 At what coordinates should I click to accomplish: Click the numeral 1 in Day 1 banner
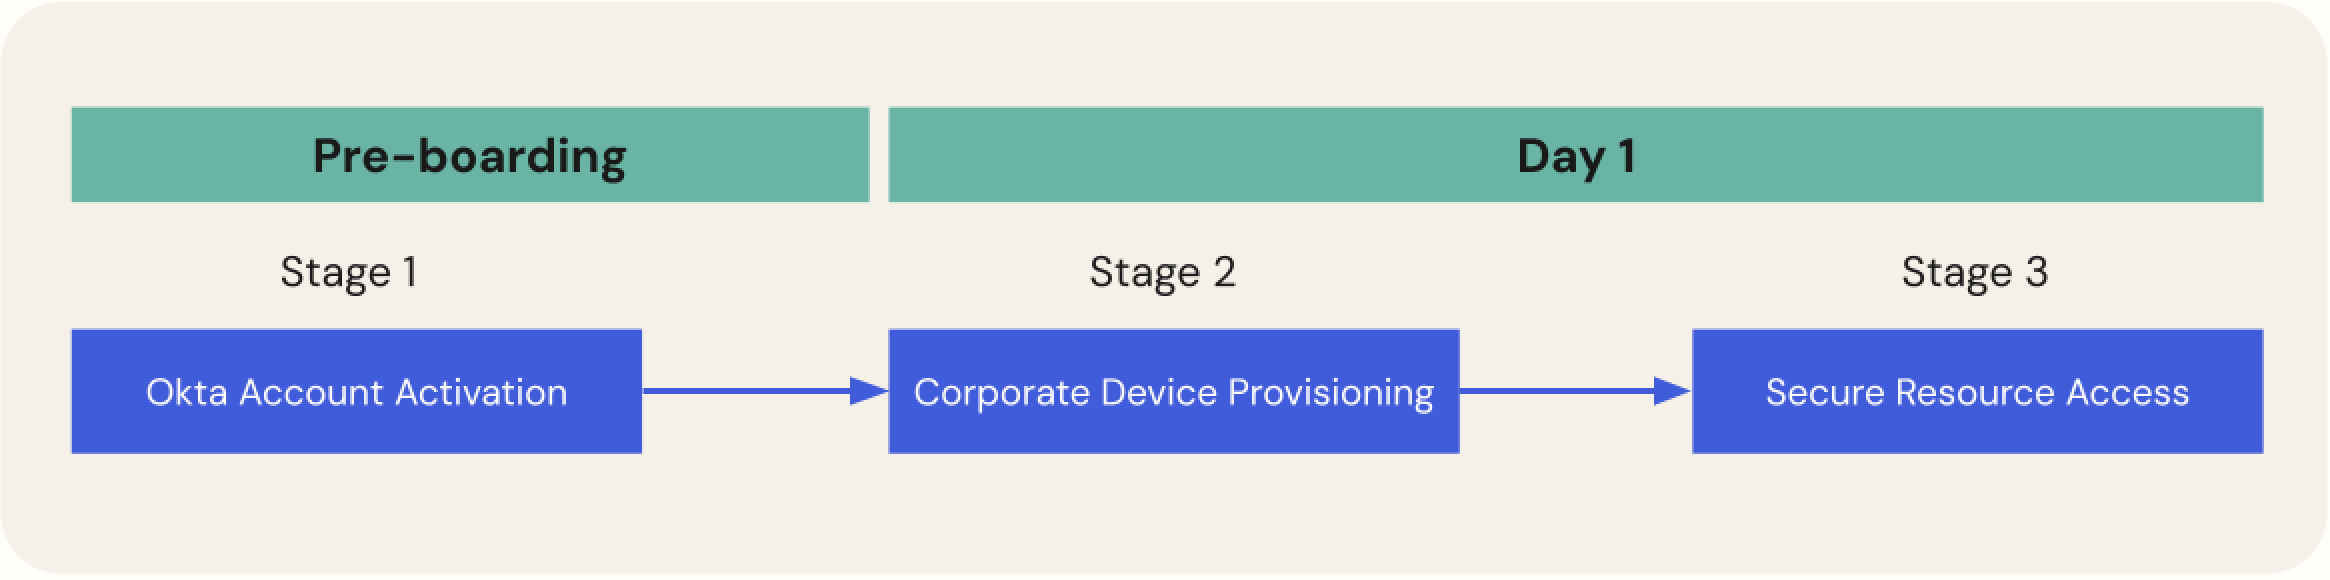1626,156
